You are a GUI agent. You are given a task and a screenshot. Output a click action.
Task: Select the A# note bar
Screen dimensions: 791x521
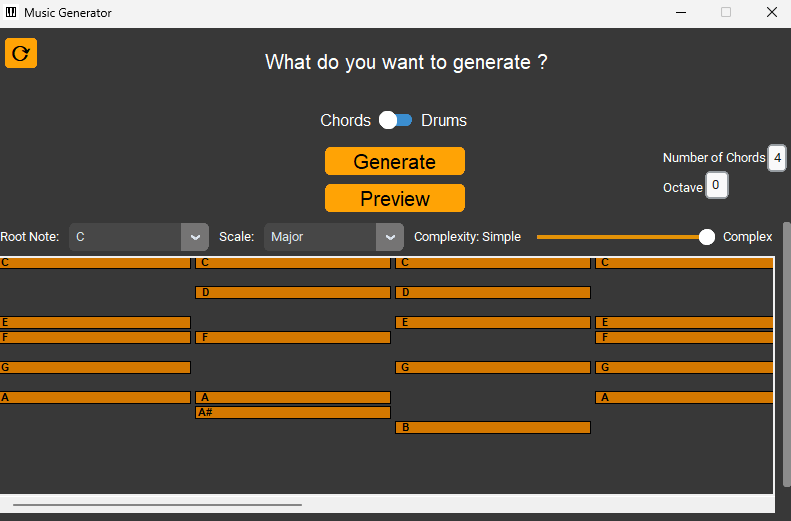point(293,413)
